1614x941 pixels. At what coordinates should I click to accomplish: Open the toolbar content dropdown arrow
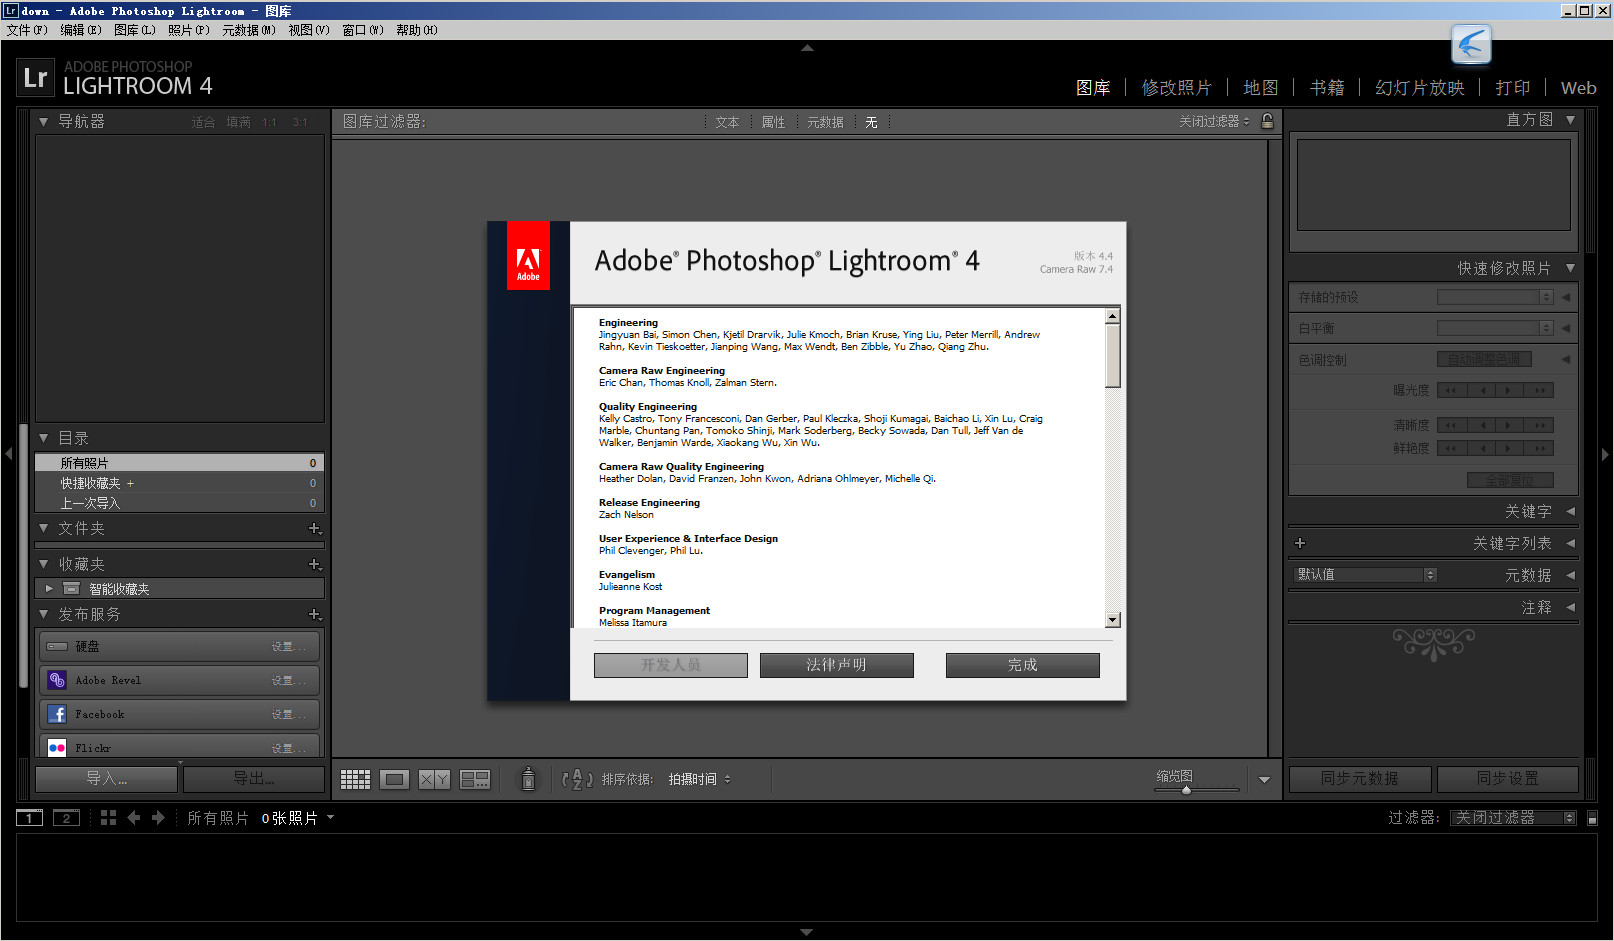point(1264,780)
